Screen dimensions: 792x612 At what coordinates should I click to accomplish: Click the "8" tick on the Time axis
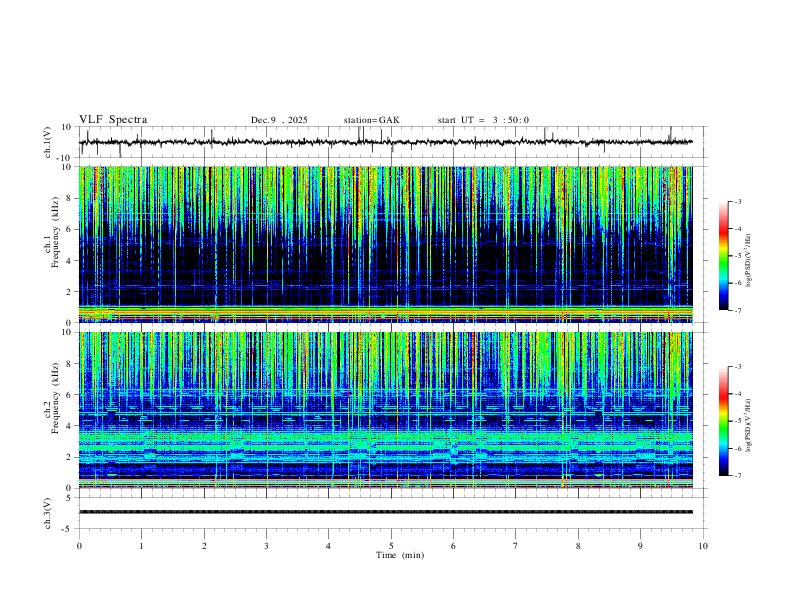[578, 546]
